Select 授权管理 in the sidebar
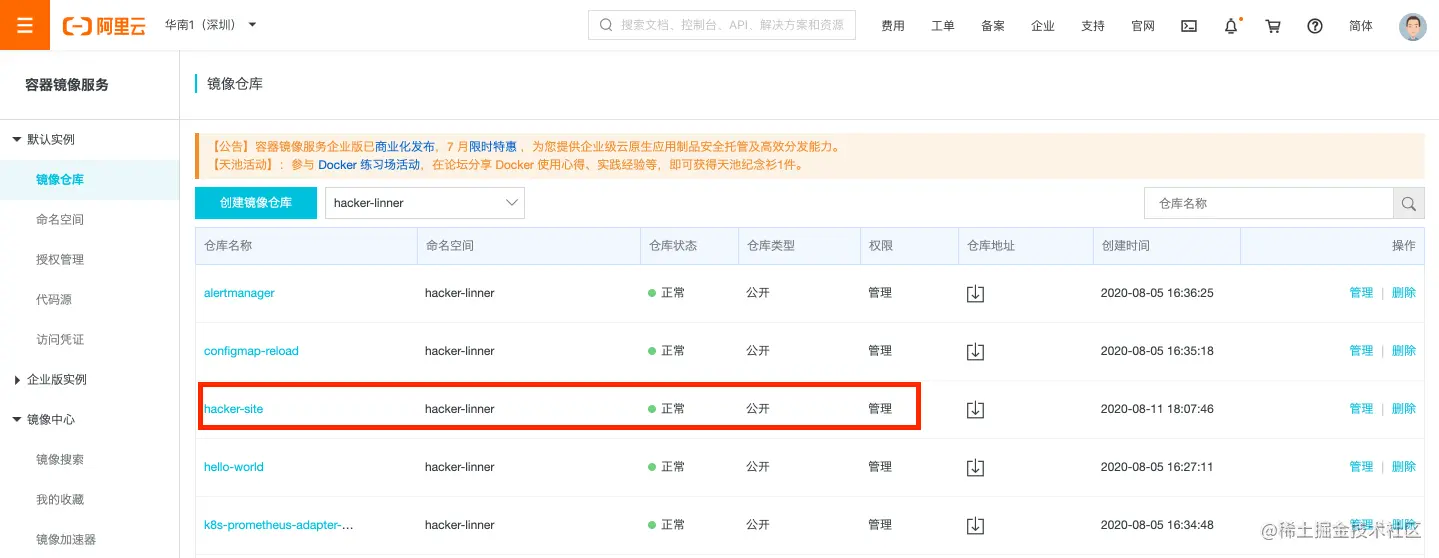The image size is (1439, 558). tap(60, 259)
